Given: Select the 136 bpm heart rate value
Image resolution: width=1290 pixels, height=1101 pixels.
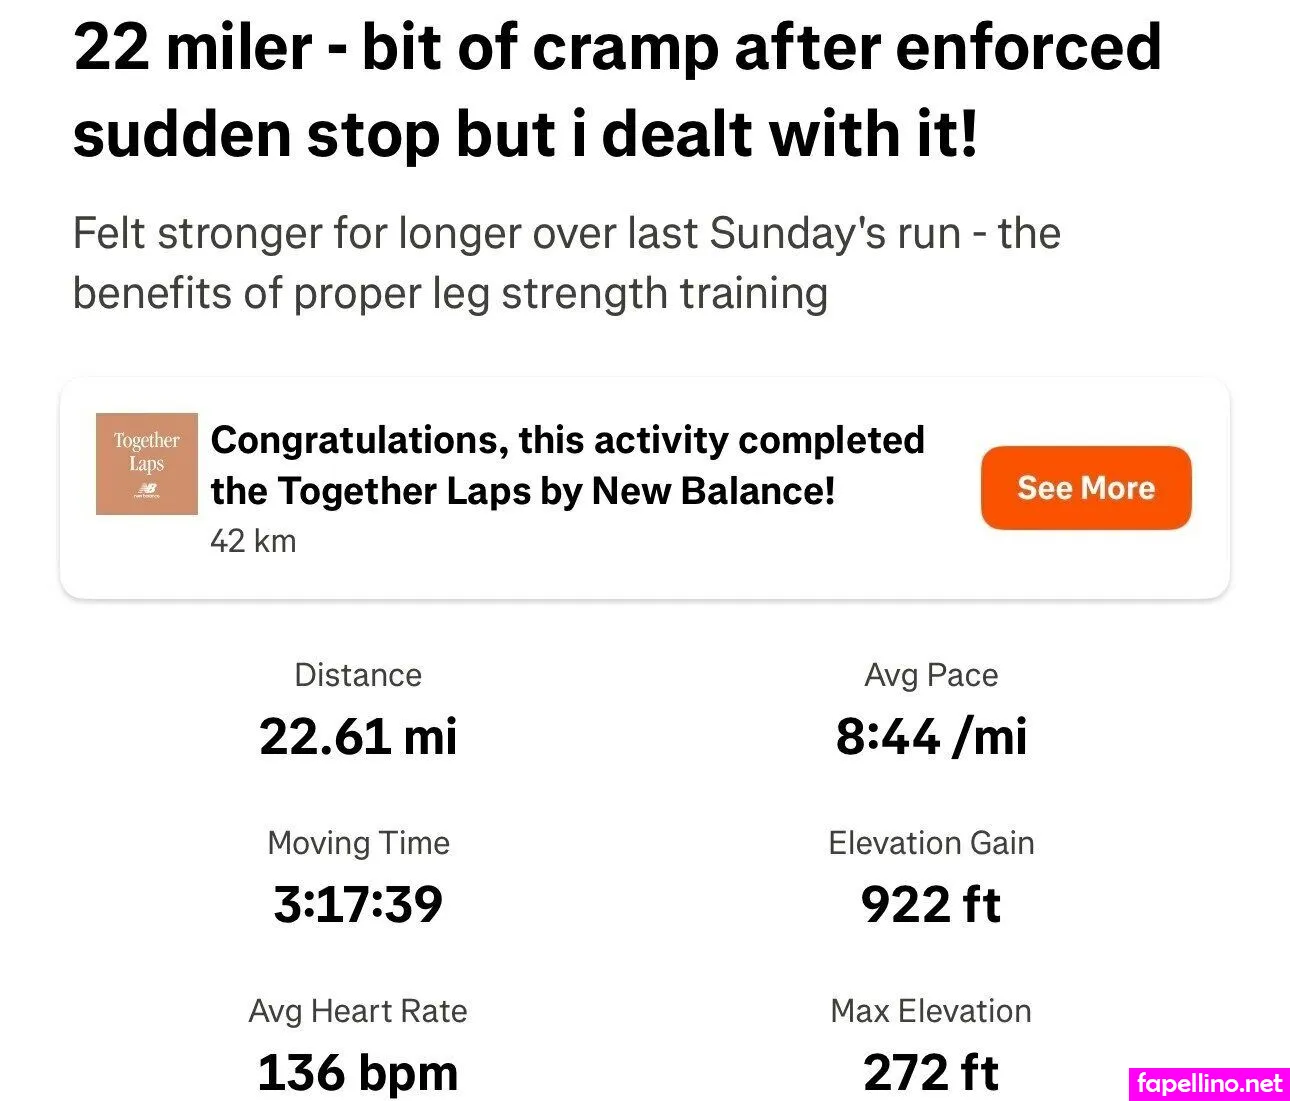Looking at the screenshot, I should coord(358,1072).
